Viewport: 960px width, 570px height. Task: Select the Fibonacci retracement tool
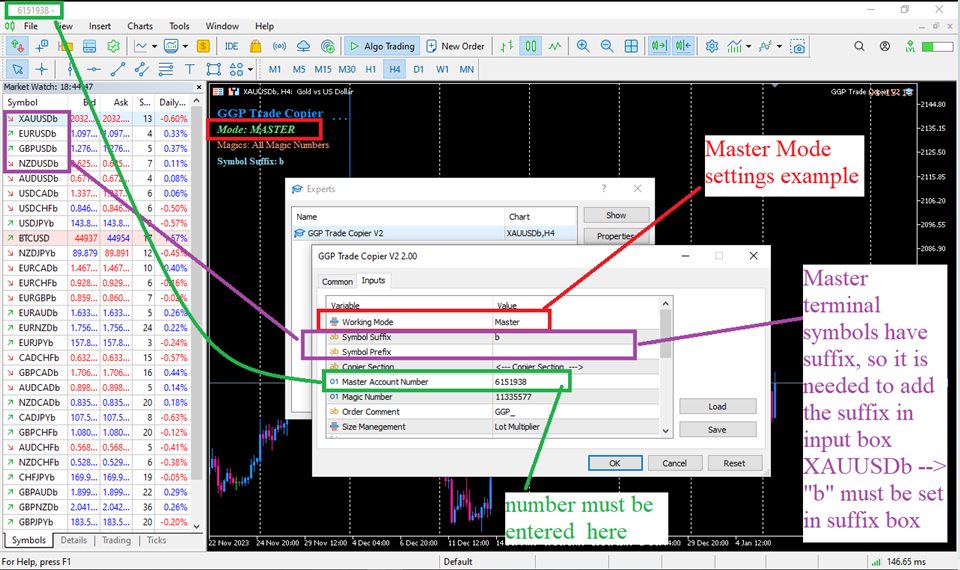(165, 69)
